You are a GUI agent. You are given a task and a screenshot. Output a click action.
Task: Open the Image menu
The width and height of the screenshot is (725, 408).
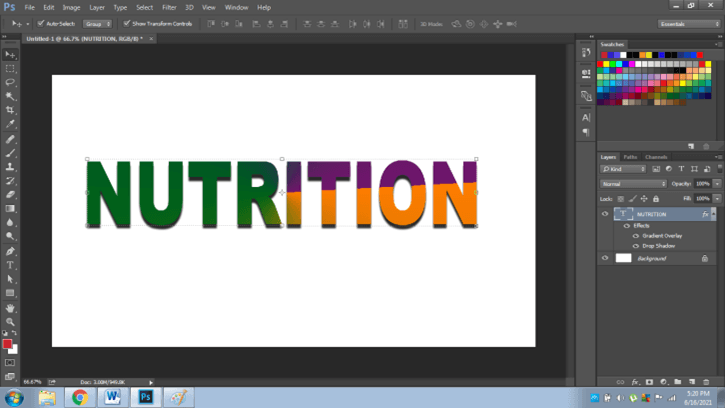click(x=71, y=7)
